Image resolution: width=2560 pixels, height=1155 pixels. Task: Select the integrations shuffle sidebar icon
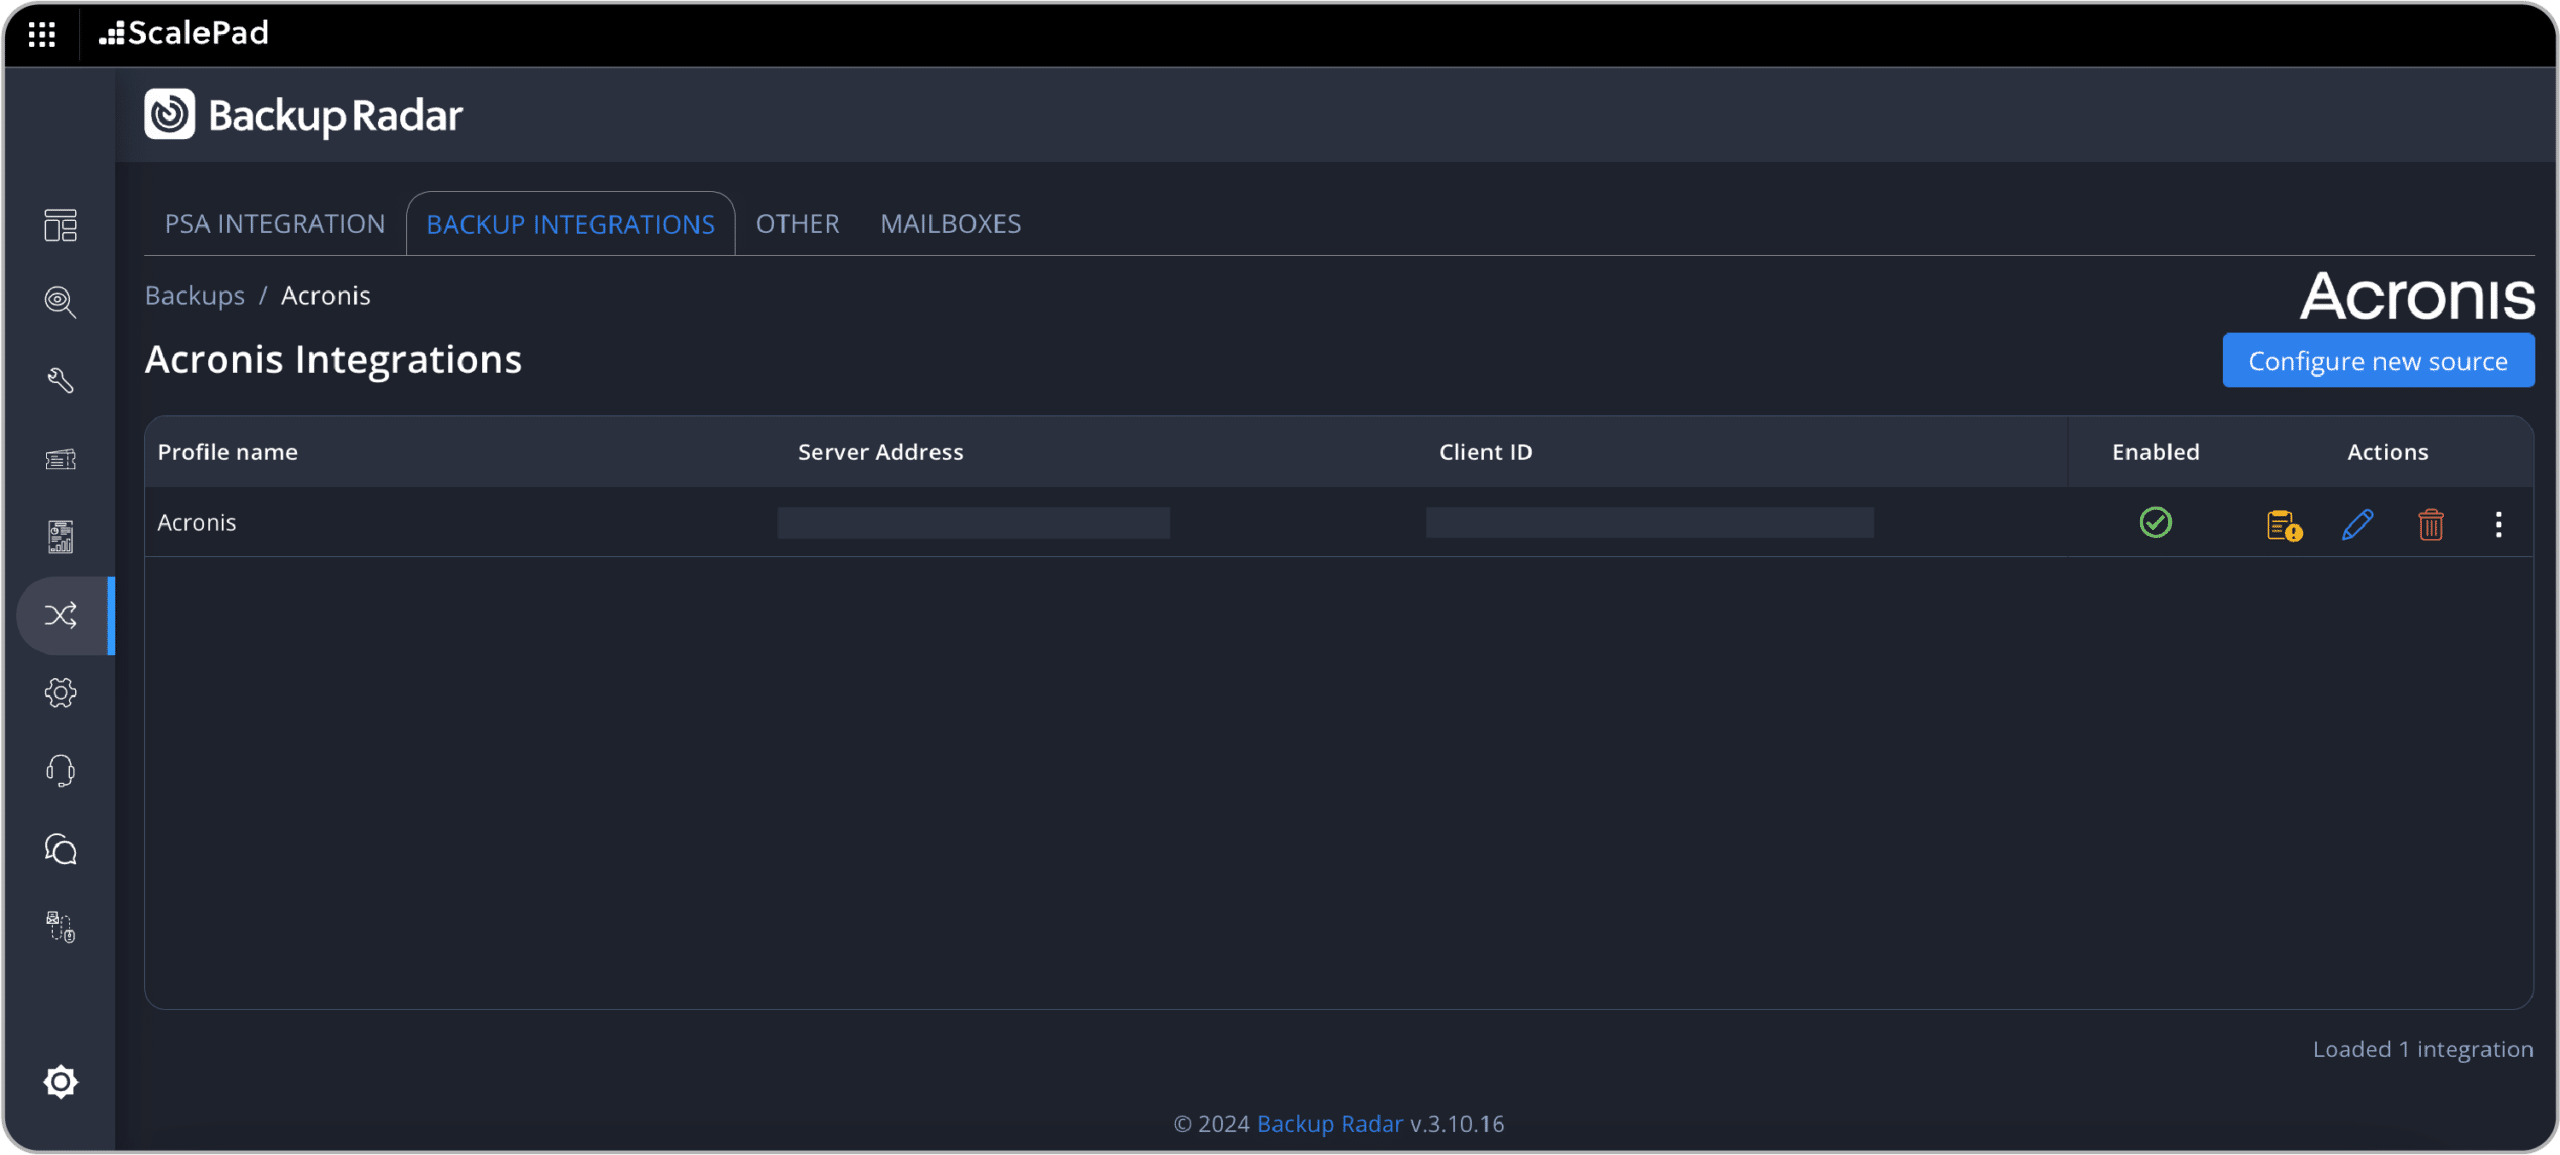click(61, 615)
